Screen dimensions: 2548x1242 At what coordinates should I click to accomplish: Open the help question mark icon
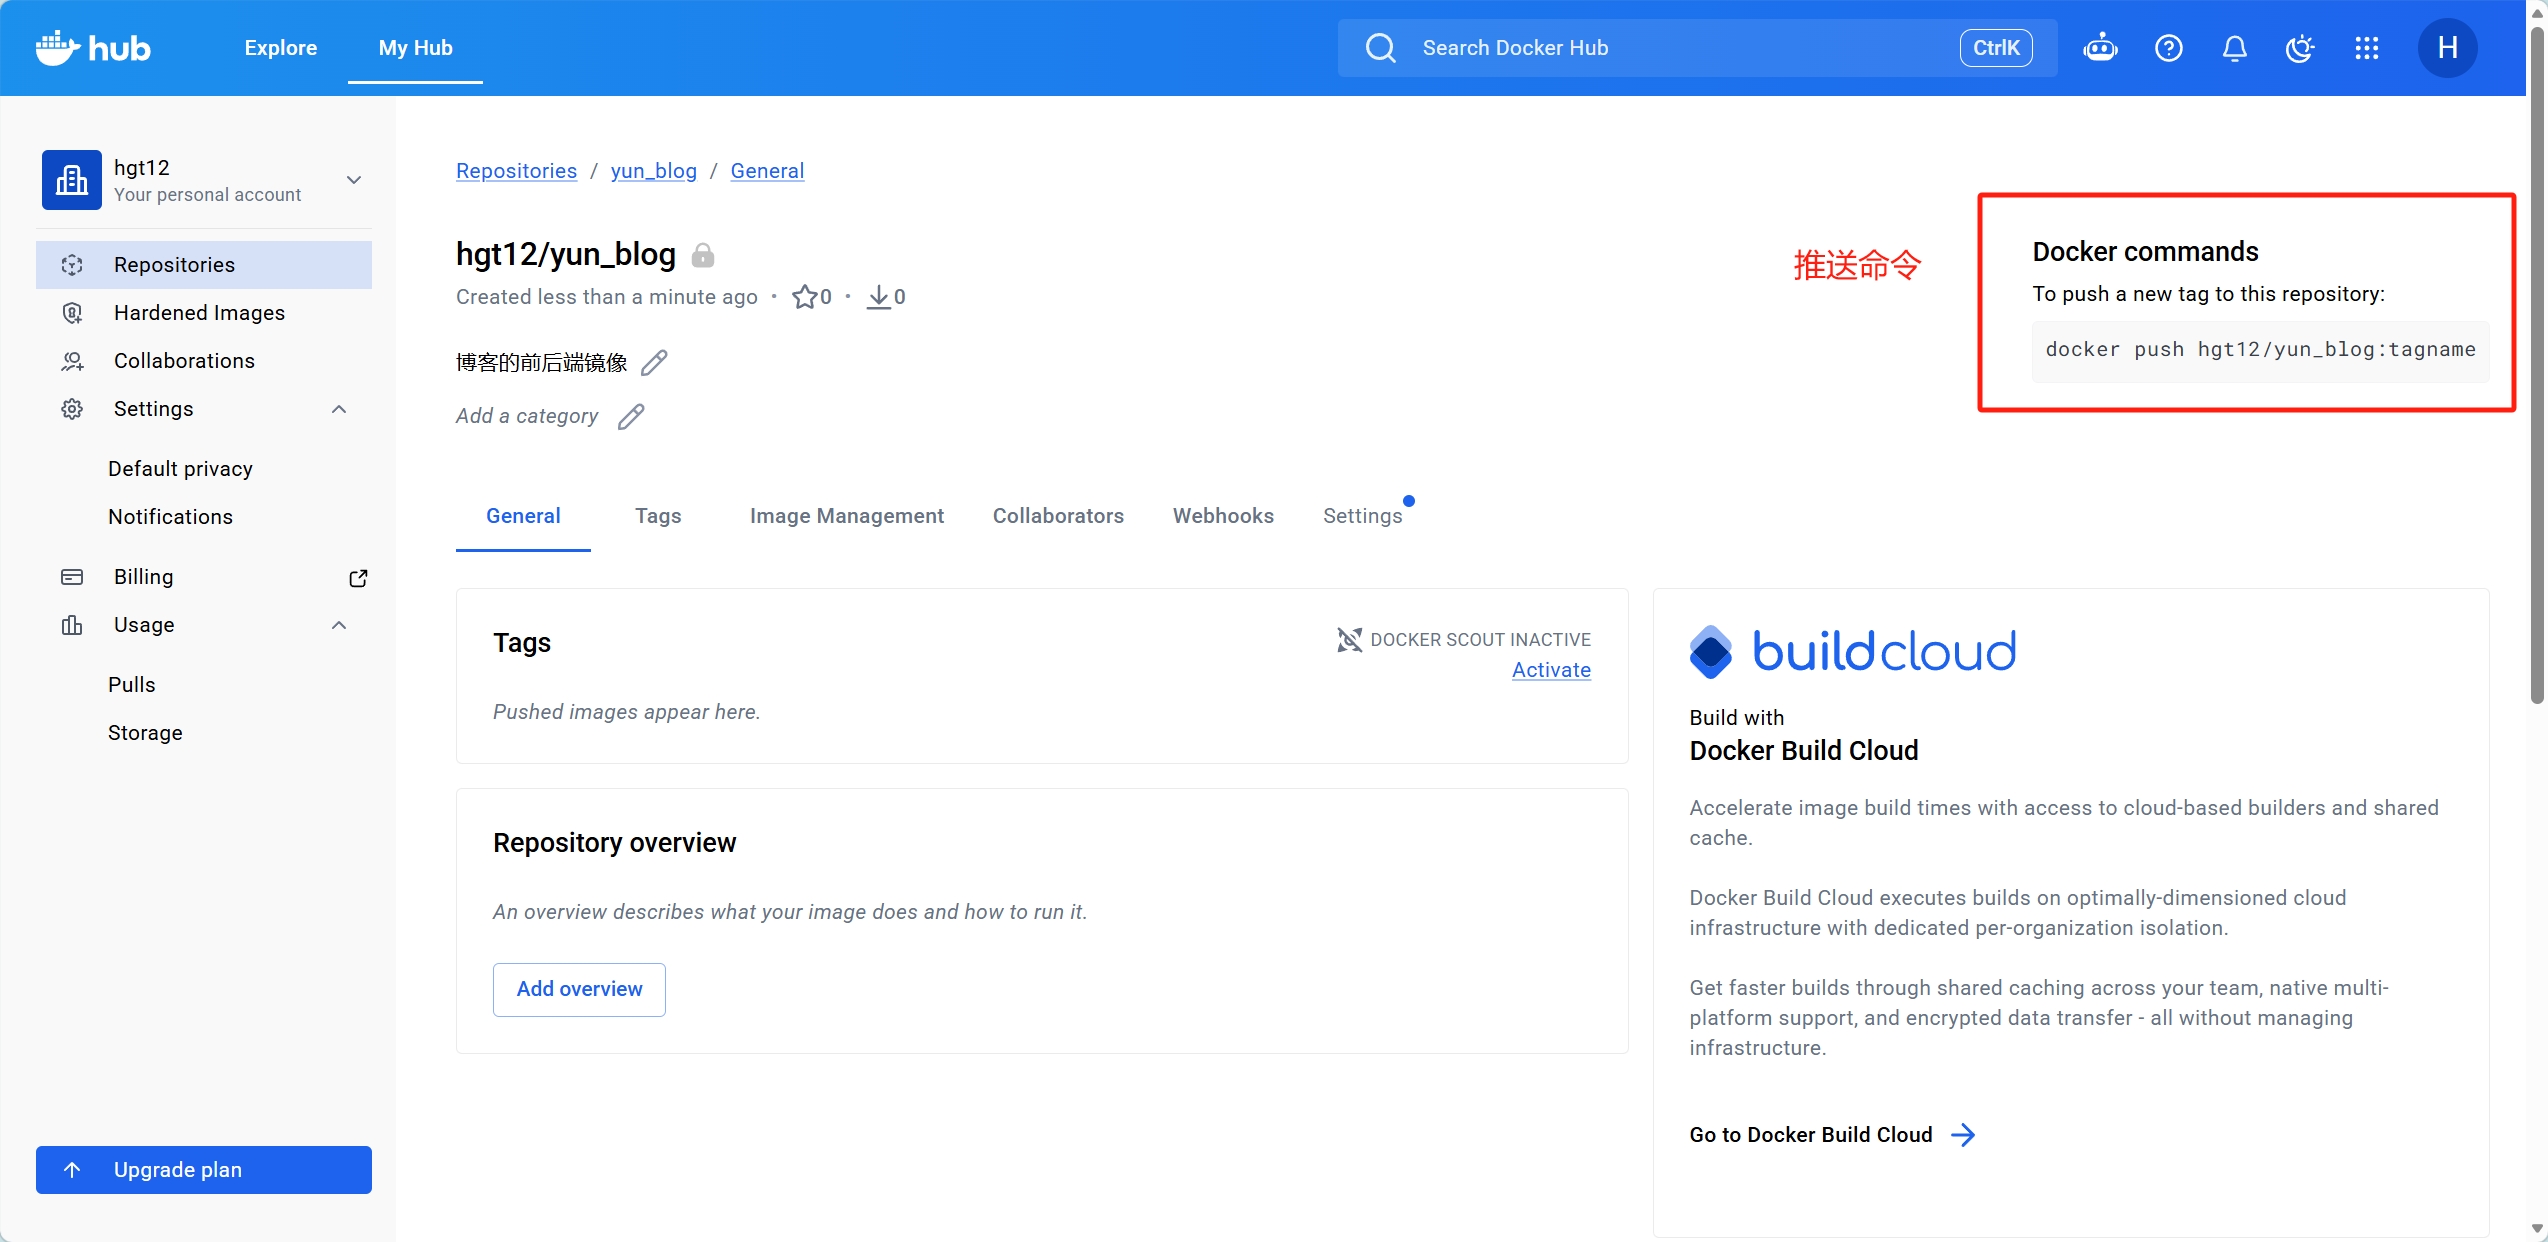[x=2168, y=48]
